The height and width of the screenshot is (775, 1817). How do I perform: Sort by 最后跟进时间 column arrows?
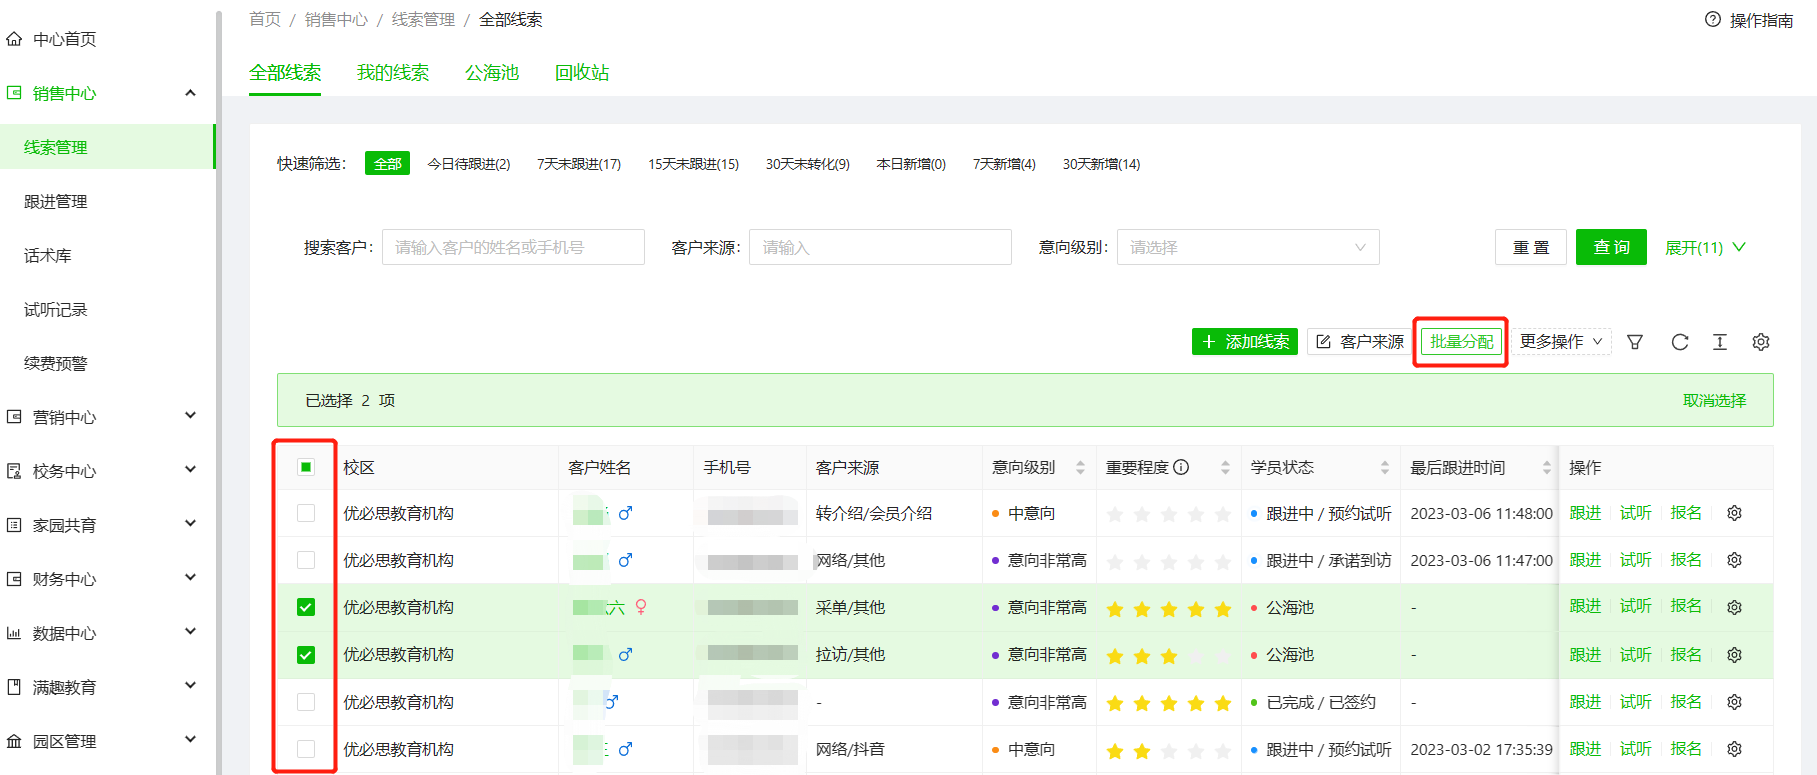[x=1547, y=467]
